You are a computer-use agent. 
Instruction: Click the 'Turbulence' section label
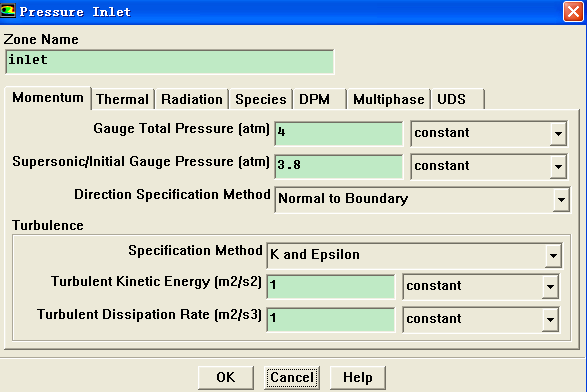[x=48, y=225]
